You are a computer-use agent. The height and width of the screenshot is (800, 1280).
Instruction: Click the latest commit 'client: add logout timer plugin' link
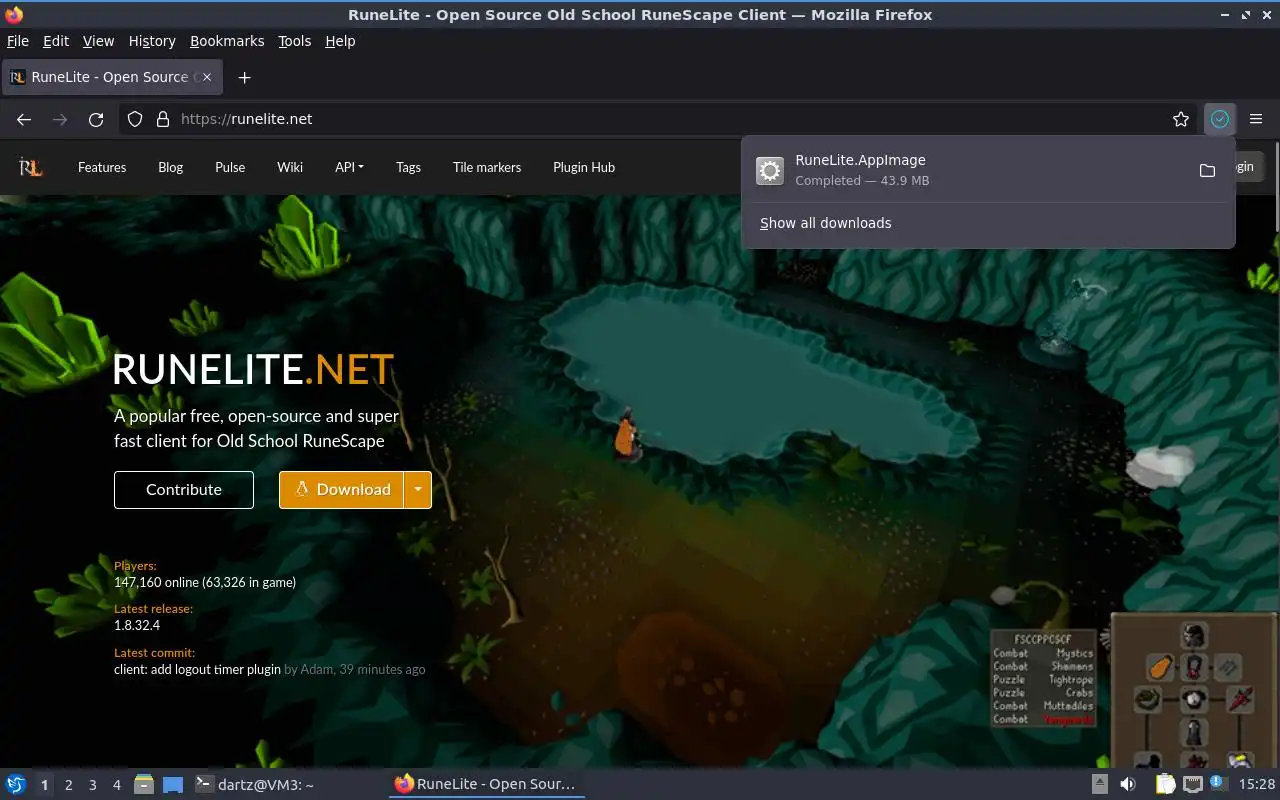197,669
